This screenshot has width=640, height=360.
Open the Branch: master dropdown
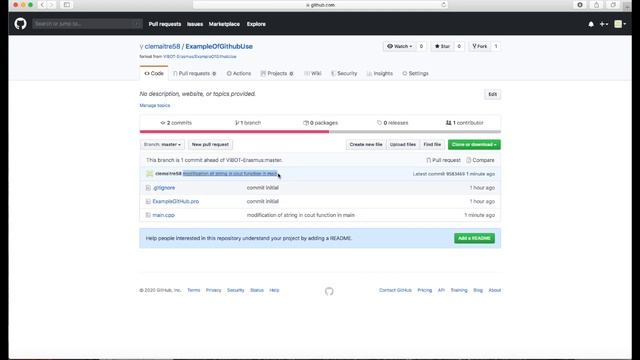point(162,144)
